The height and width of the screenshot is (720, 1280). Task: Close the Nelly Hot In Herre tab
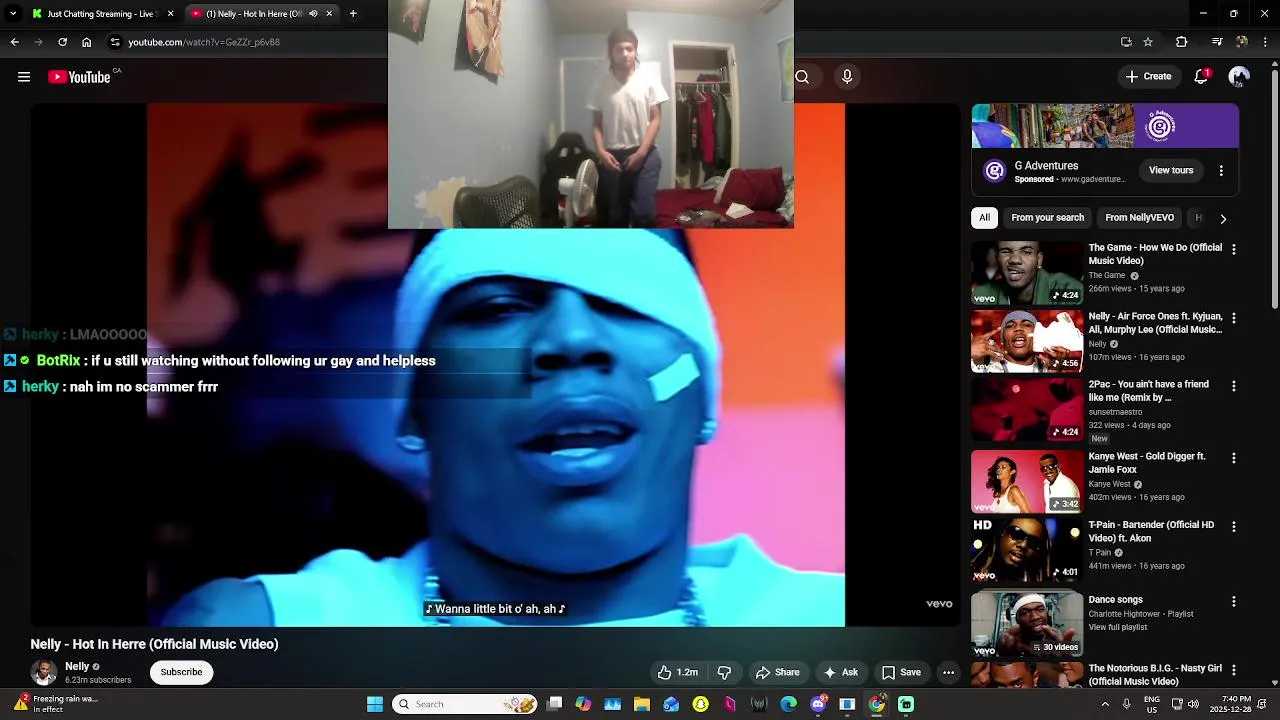tap(329, 14)
